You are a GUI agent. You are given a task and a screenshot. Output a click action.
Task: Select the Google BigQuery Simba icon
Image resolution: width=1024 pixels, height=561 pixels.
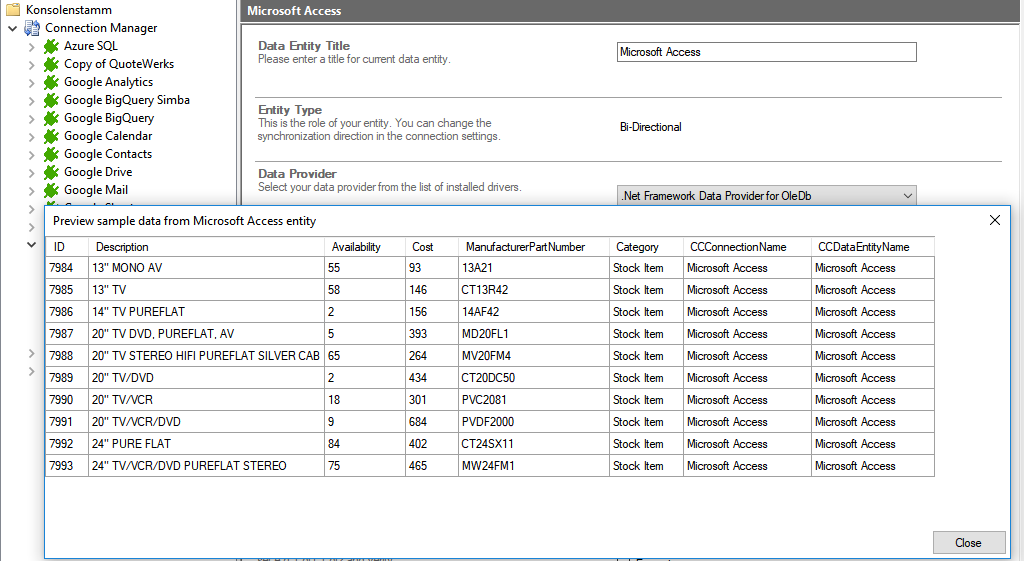tap(51, 100)
